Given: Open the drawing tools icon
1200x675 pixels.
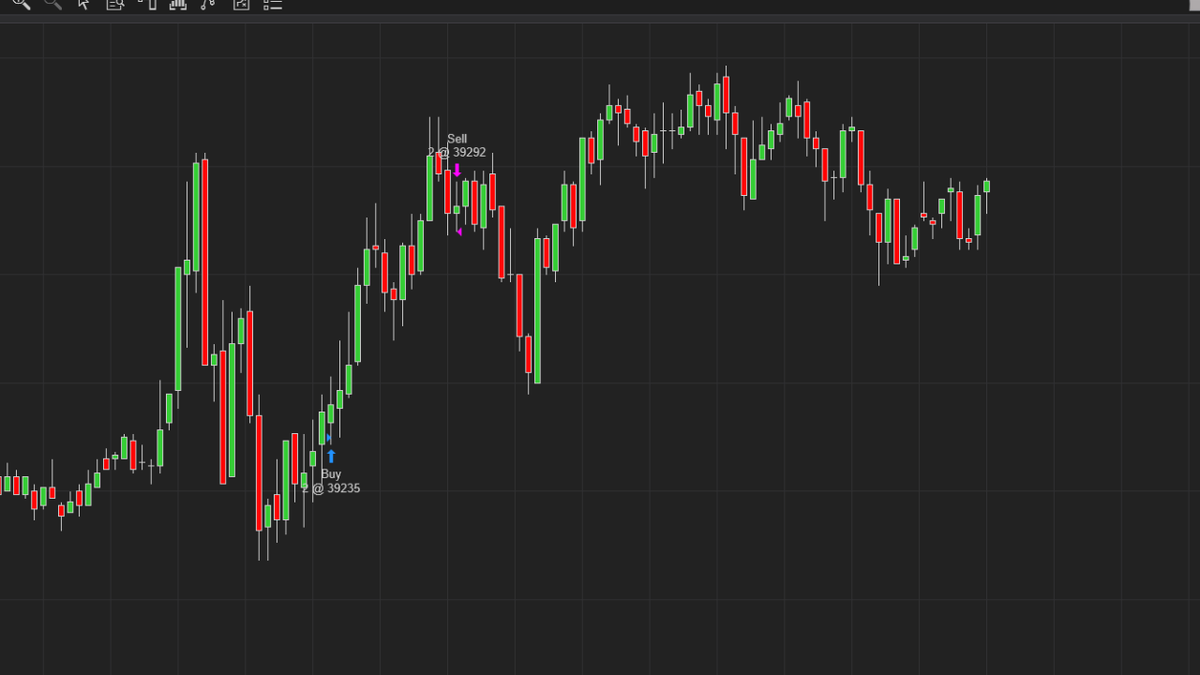Looking at the screenshot, I should [207, 4].
